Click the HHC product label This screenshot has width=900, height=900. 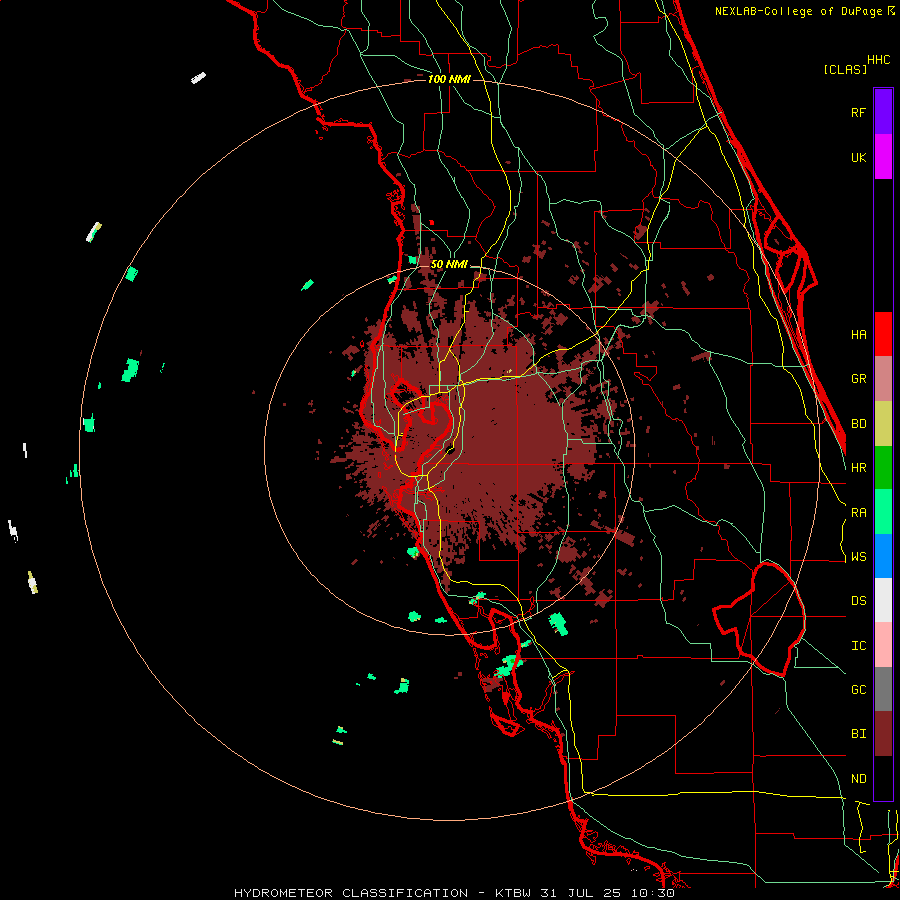(x=878, y=60)
